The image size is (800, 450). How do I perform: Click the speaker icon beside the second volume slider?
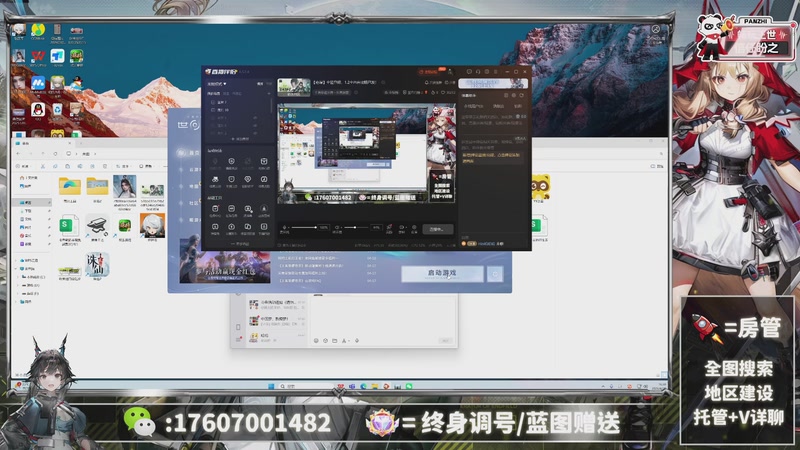[x=335, y=228]
